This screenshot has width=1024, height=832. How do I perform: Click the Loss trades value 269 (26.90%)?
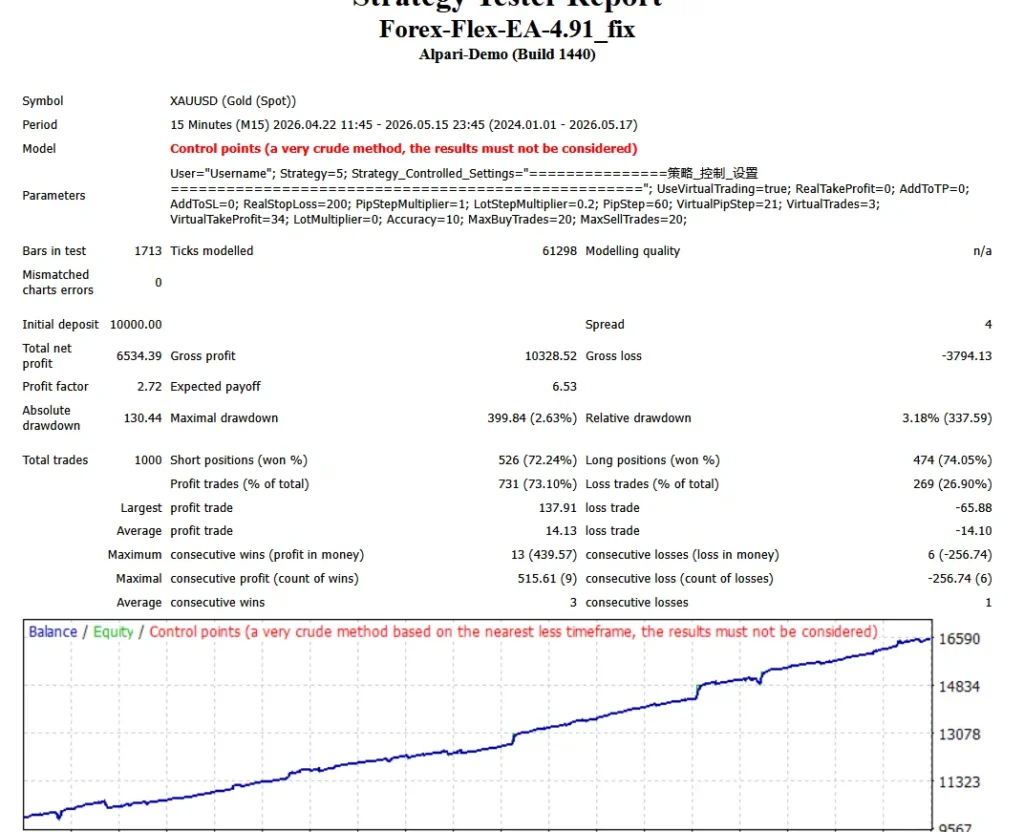pos(952,484)
